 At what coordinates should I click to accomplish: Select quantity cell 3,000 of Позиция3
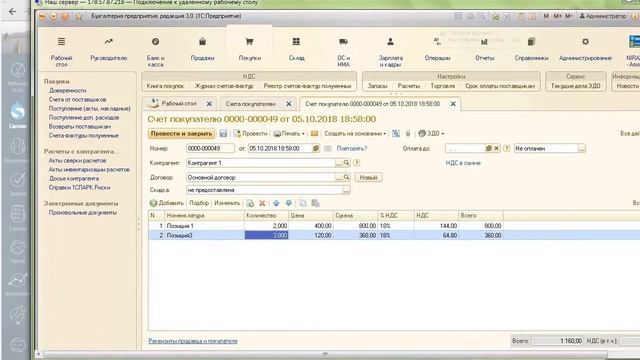tap(267, 236)
